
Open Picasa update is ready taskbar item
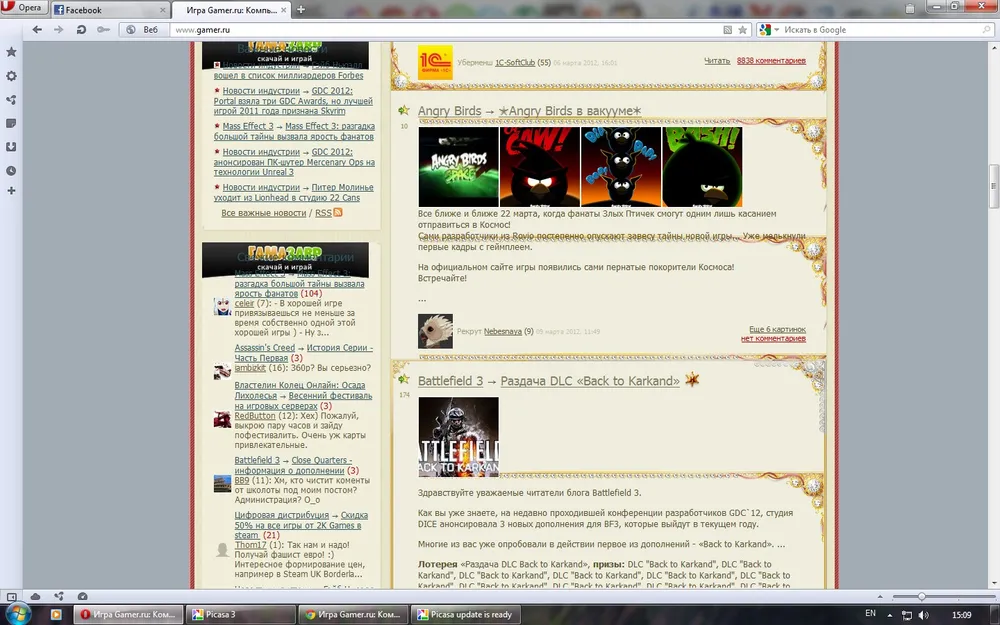(x=466, y=615)
